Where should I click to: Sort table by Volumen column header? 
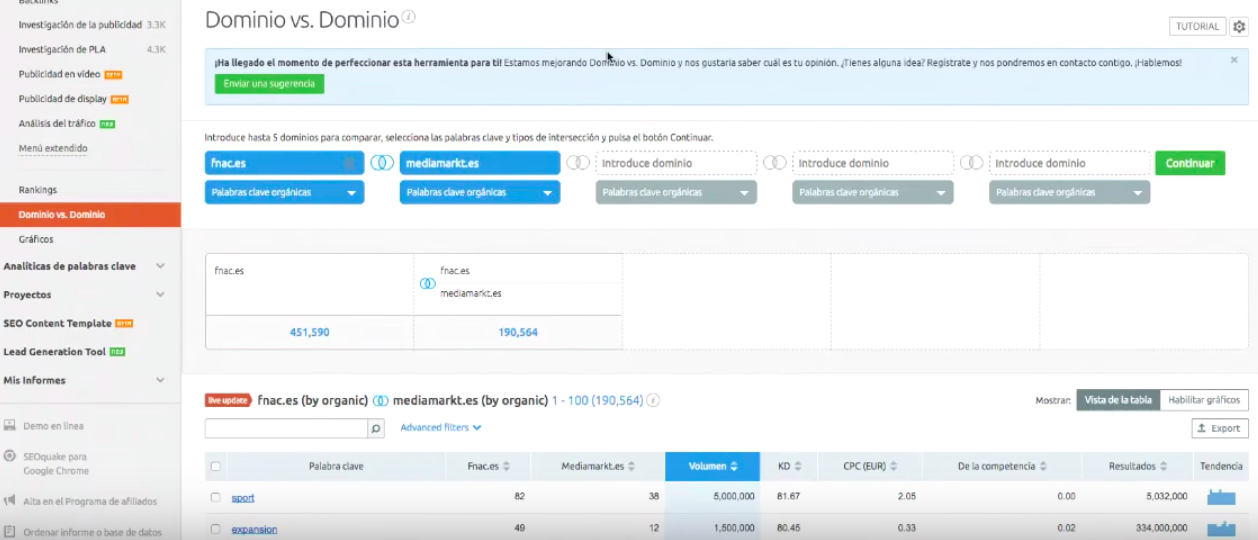tap(713, 466)
